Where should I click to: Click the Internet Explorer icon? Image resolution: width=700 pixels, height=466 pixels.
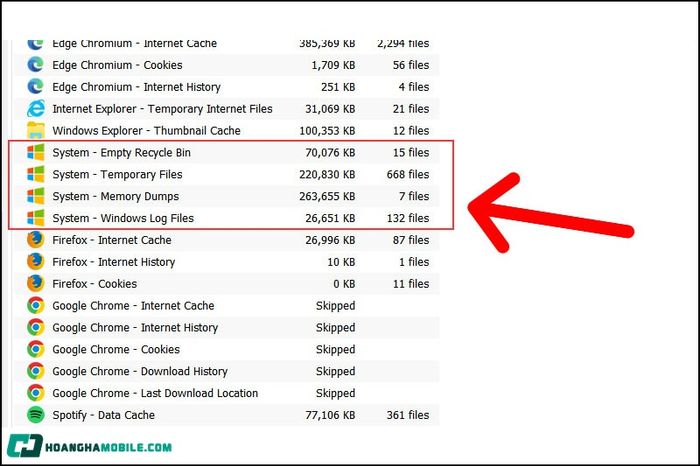[x=35, y=108]
